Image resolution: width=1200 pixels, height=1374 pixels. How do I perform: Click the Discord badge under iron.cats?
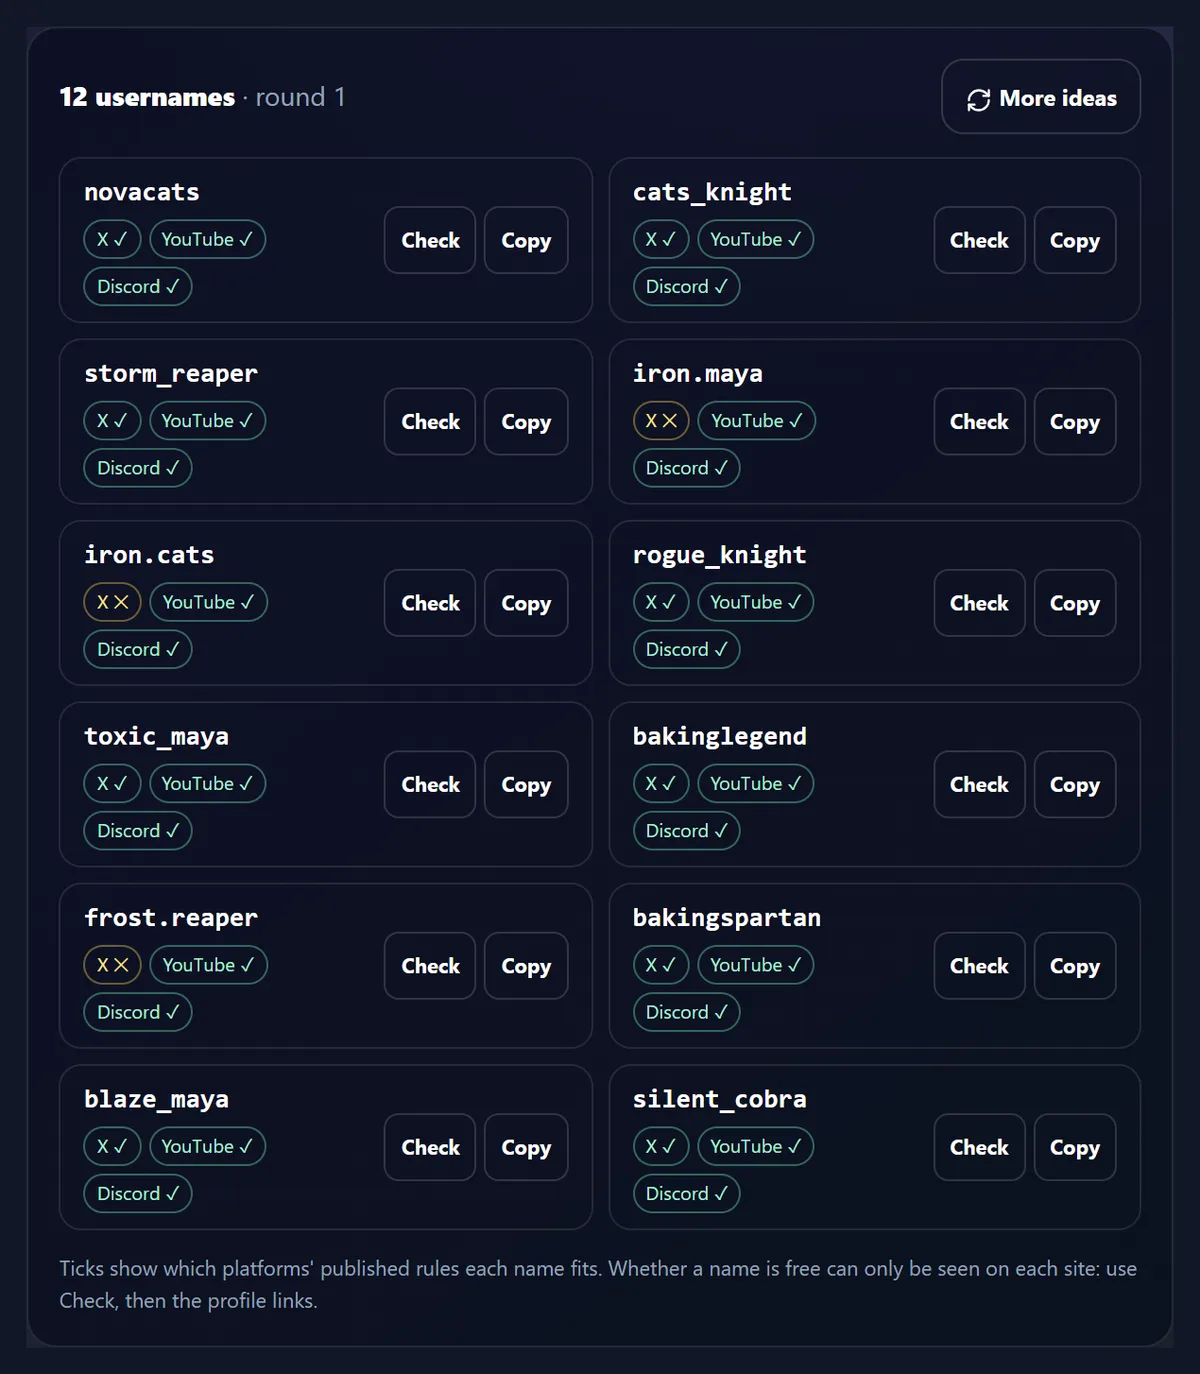(138, 649)
